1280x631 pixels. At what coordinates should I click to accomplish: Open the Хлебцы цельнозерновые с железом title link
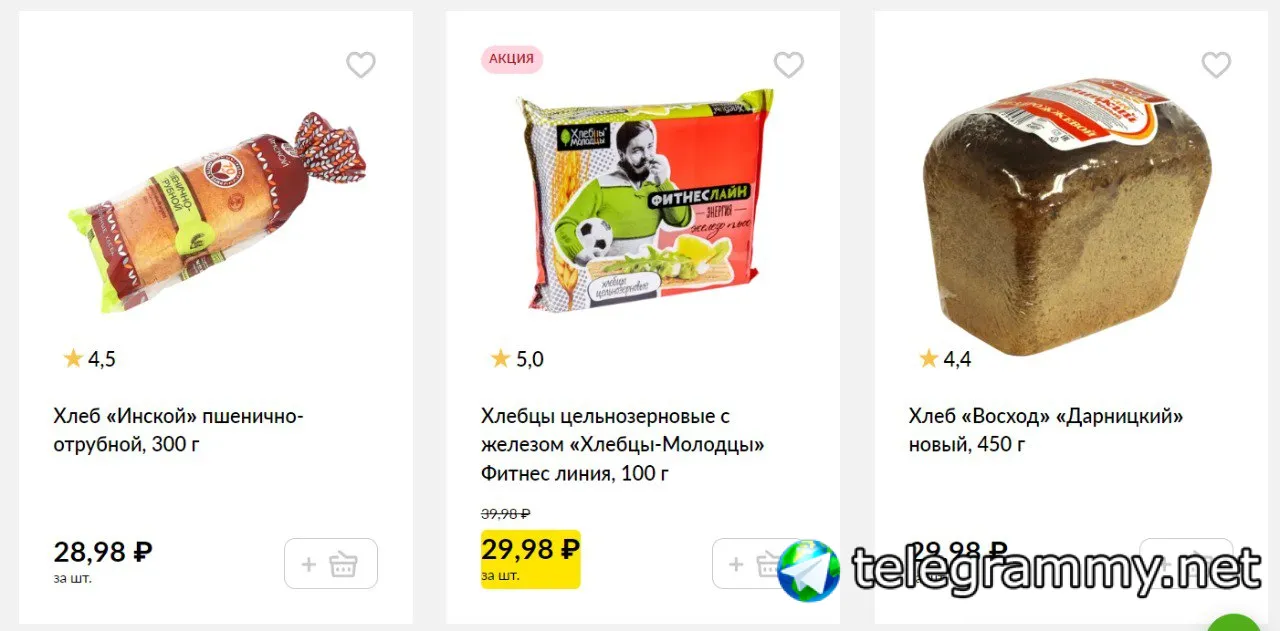point(622,444)
